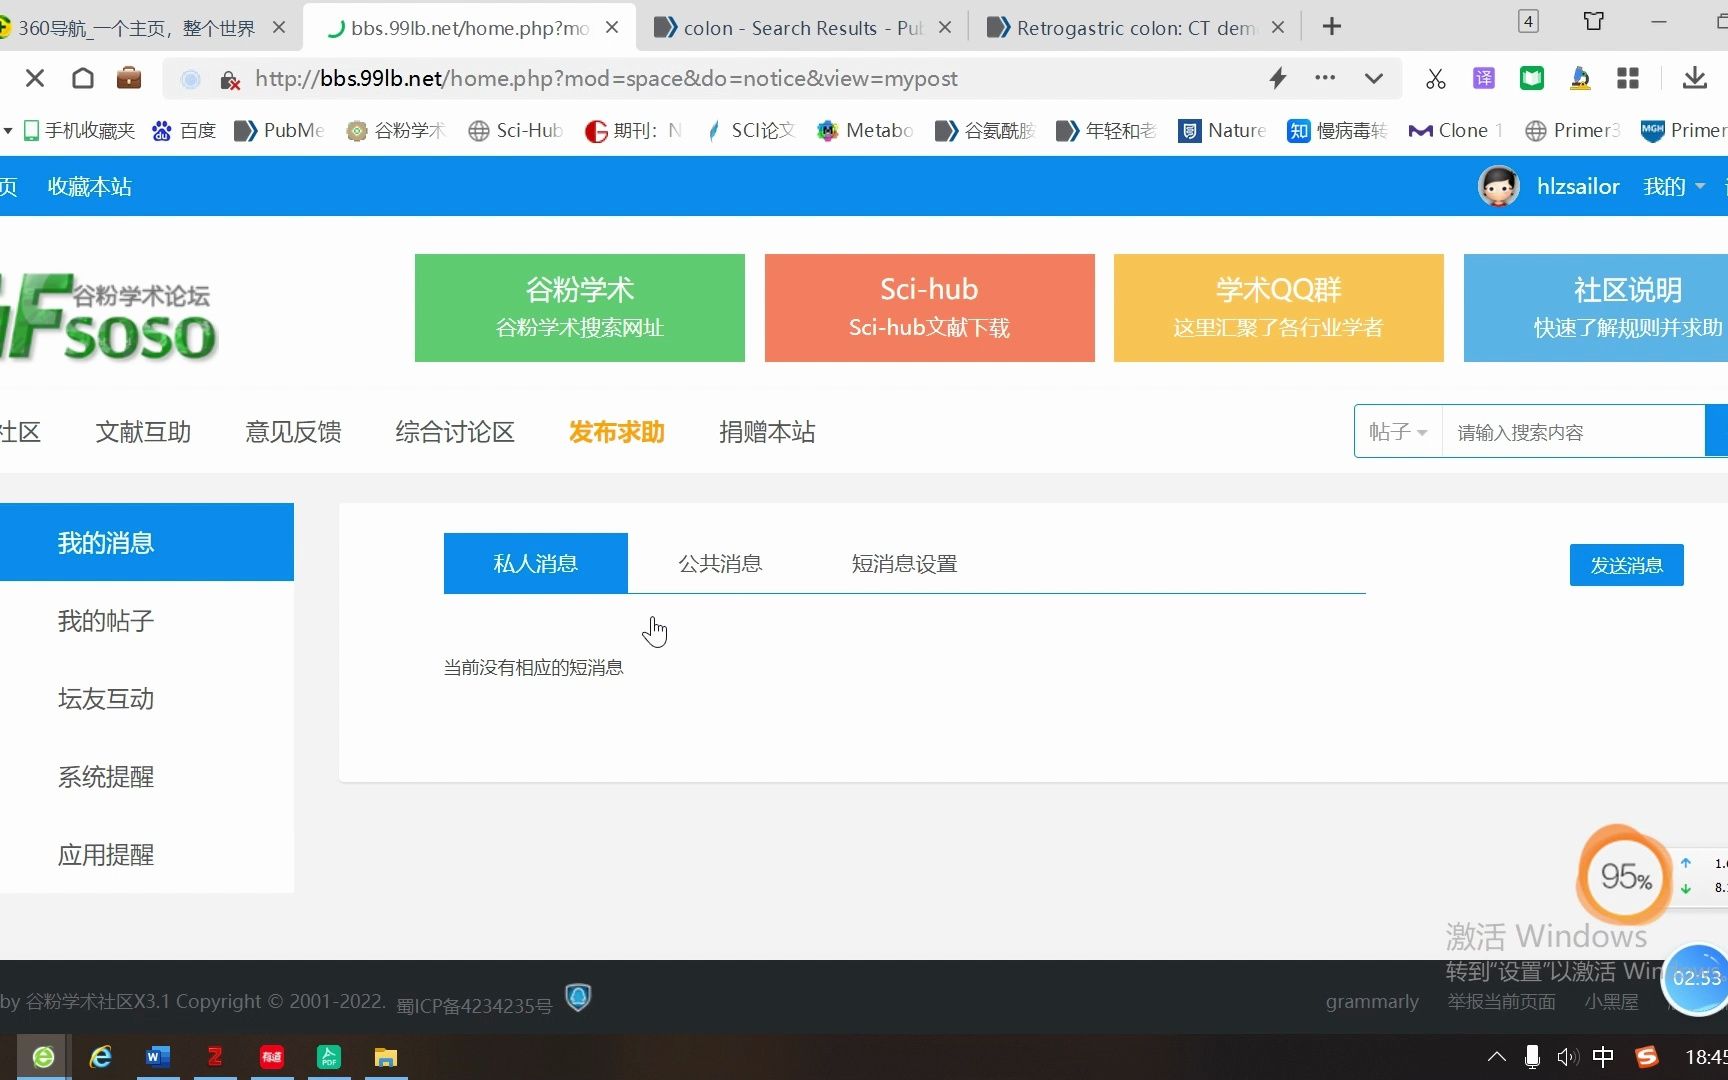Select 应用提醒 in the sidebar

(x=147, y=854)
